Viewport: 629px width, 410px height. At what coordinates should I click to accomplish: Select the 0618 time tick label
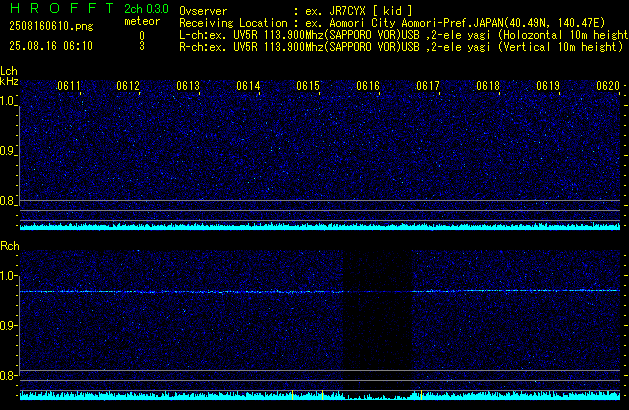(x=488, y=86)
